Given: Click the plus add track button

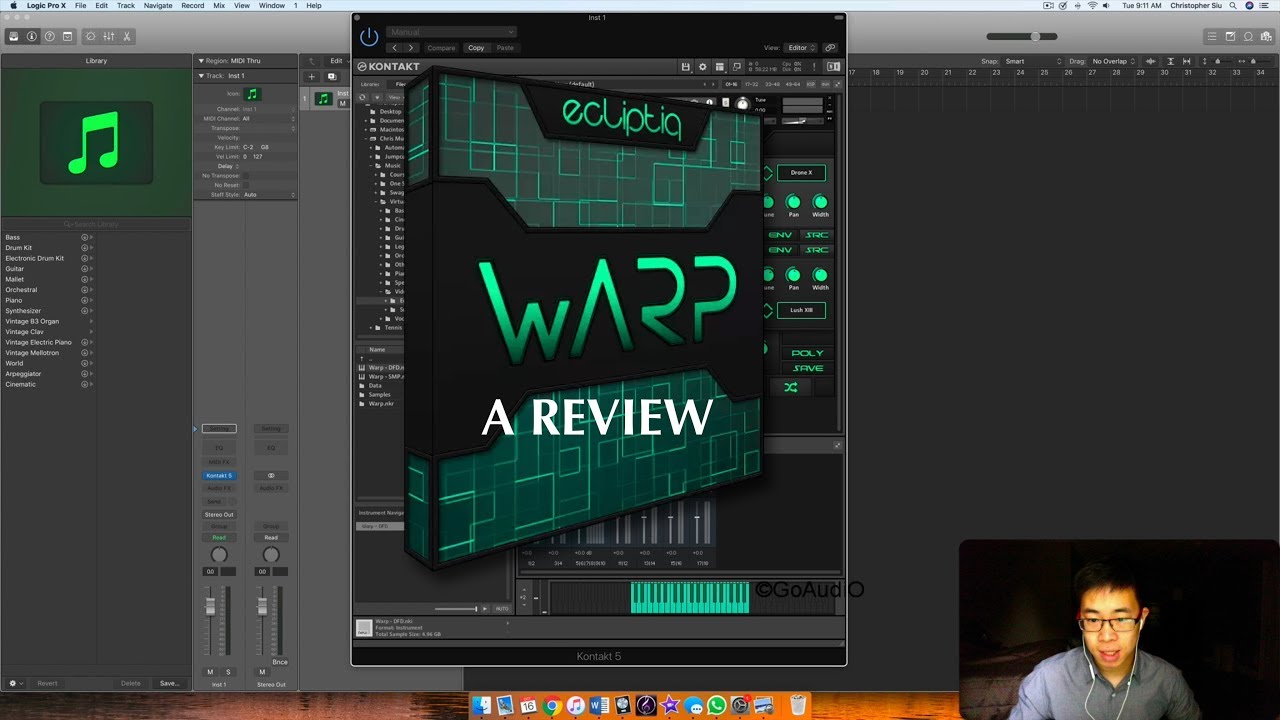Looking at the screenshot, I should pyautogui.click(x=312, y=76).
